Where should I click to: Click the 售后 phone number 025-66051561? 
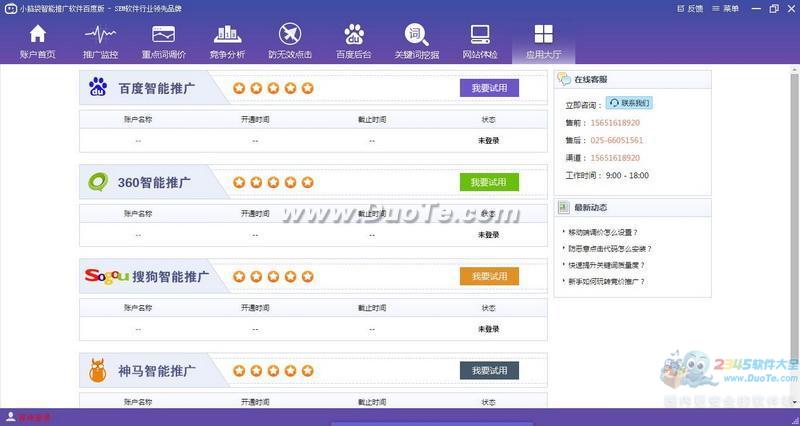coord(616,140)
